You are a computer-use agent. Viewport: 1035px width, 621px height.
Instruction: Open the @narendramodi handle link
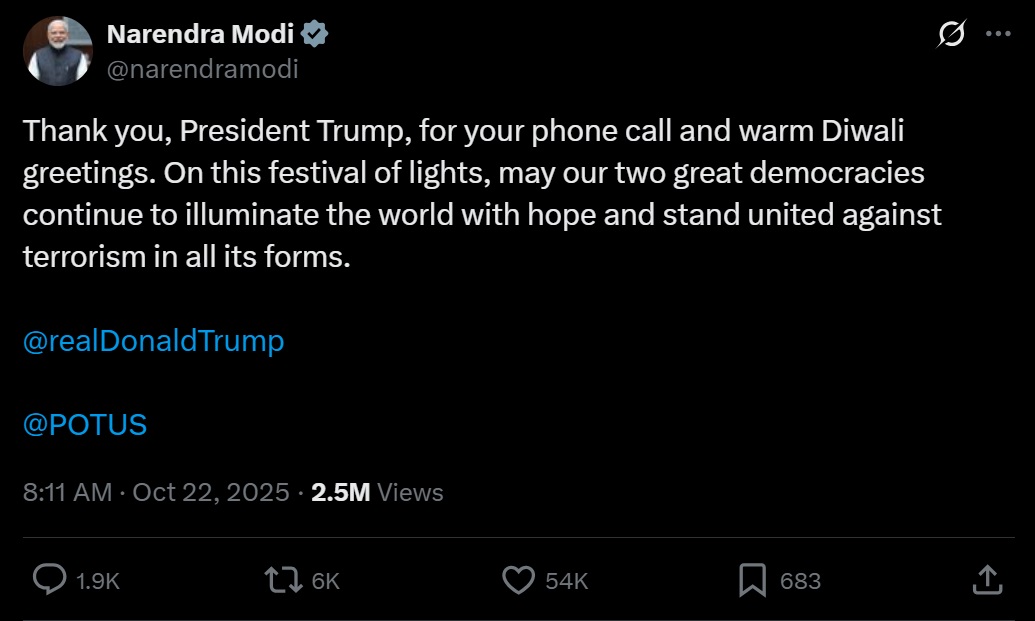[202, 69]
